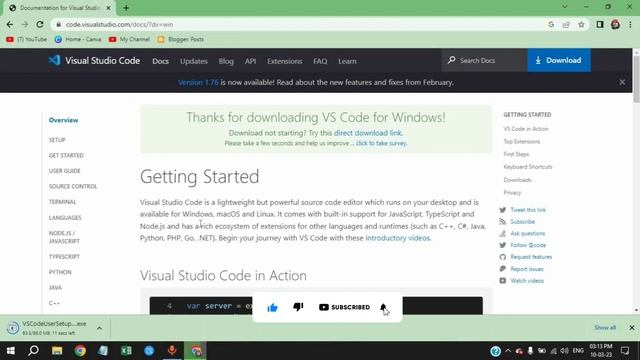Open the introductory videos link
Viewport: 640px width, 360px height.
[398, 238]
